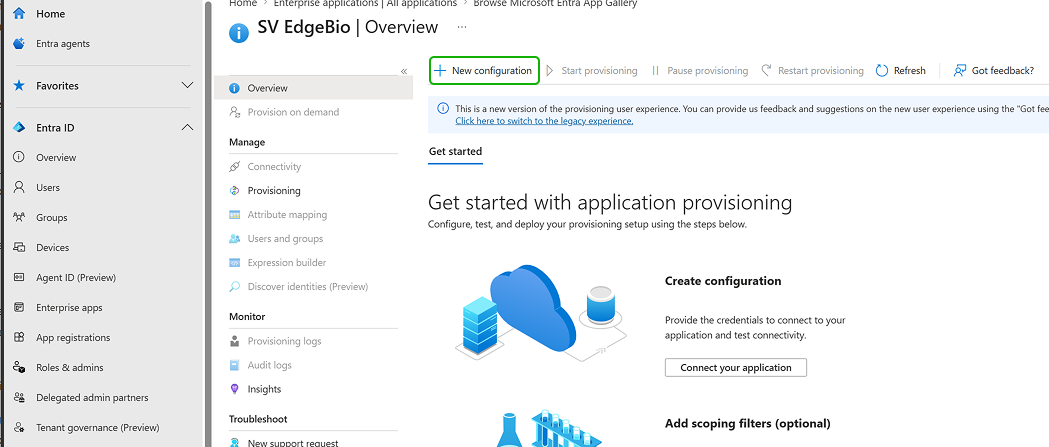Click the Refresh circular arrow icon

(x=882, y=70)
